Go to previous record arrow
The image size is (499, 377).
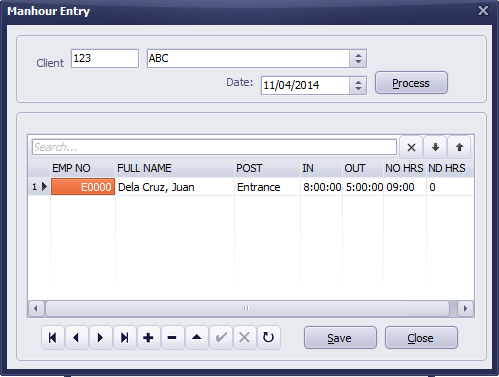[x=77, y=338]
